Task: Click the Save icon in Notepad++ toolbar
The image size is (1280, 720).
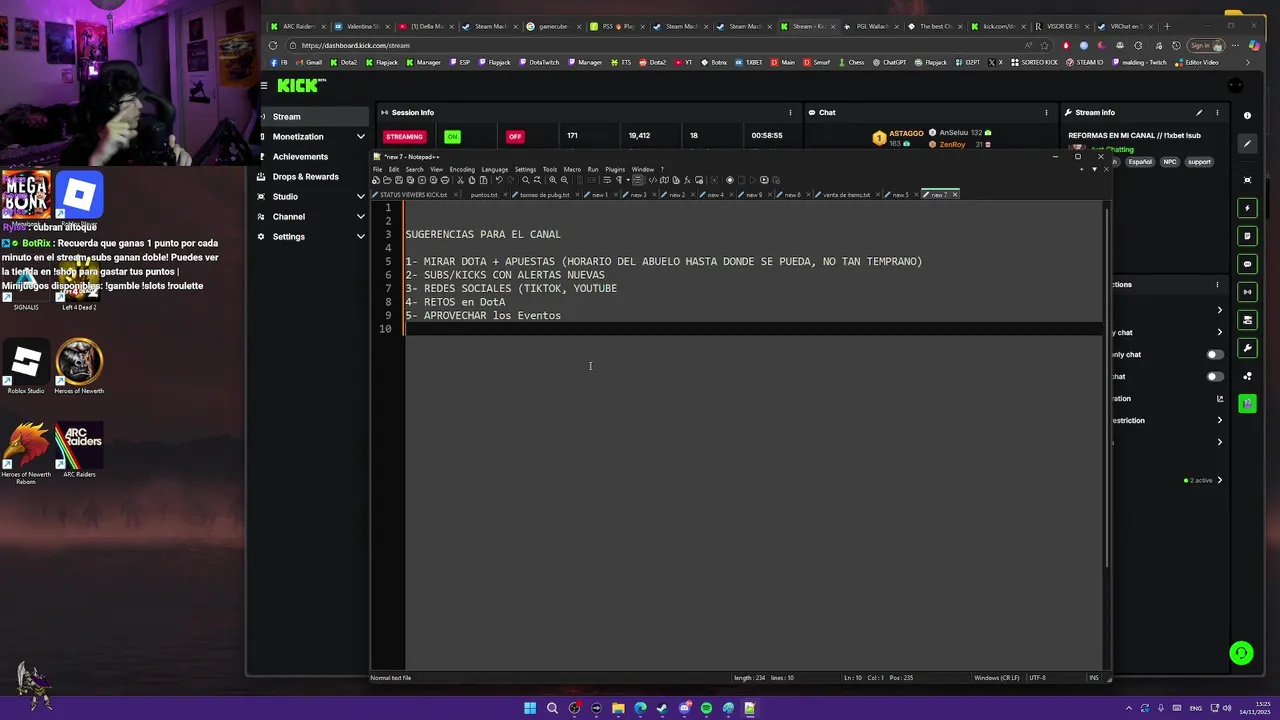Action: 399,180
